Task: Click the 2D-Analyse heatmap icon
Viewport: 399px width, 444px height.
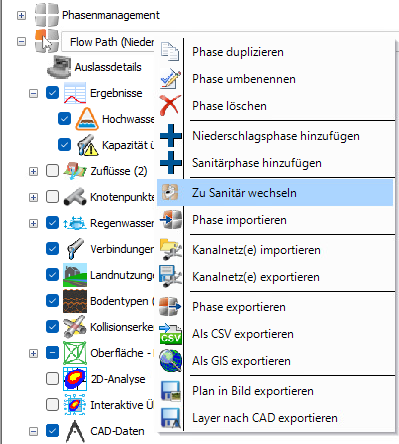Action: tap(75, 379)
